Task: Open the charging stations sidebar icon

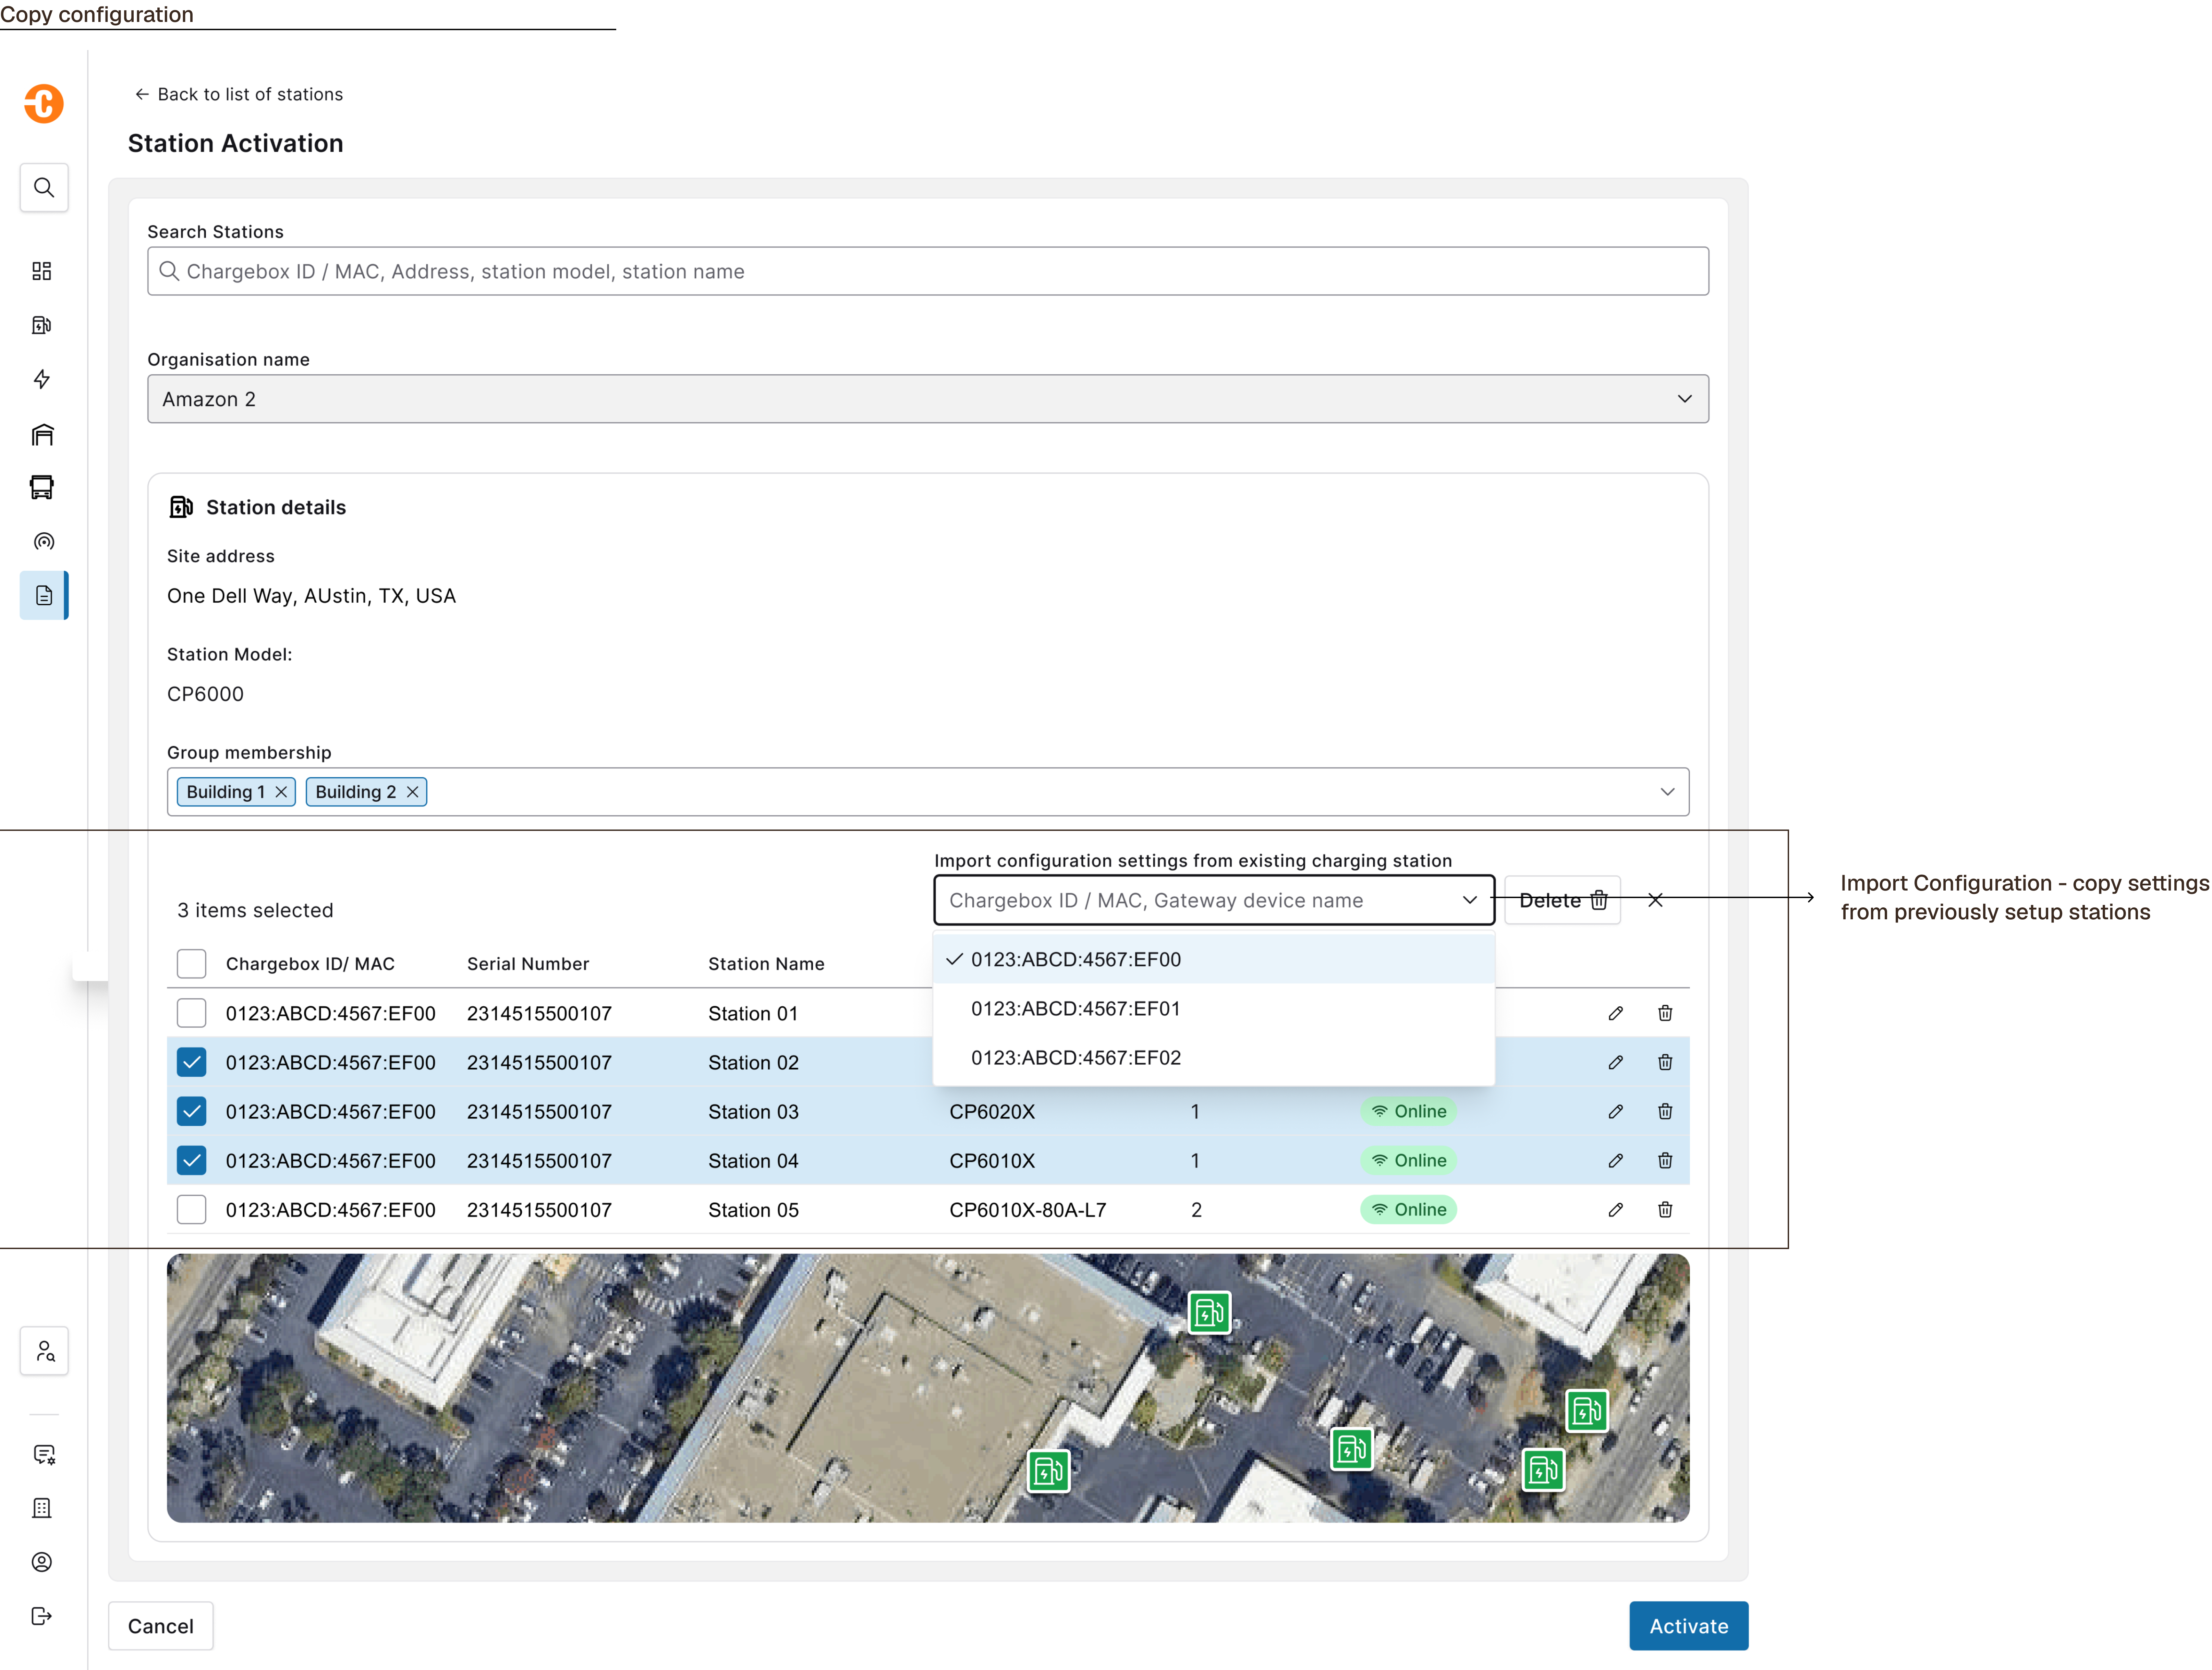Action: pyautogui.click(x=42, y=325)
